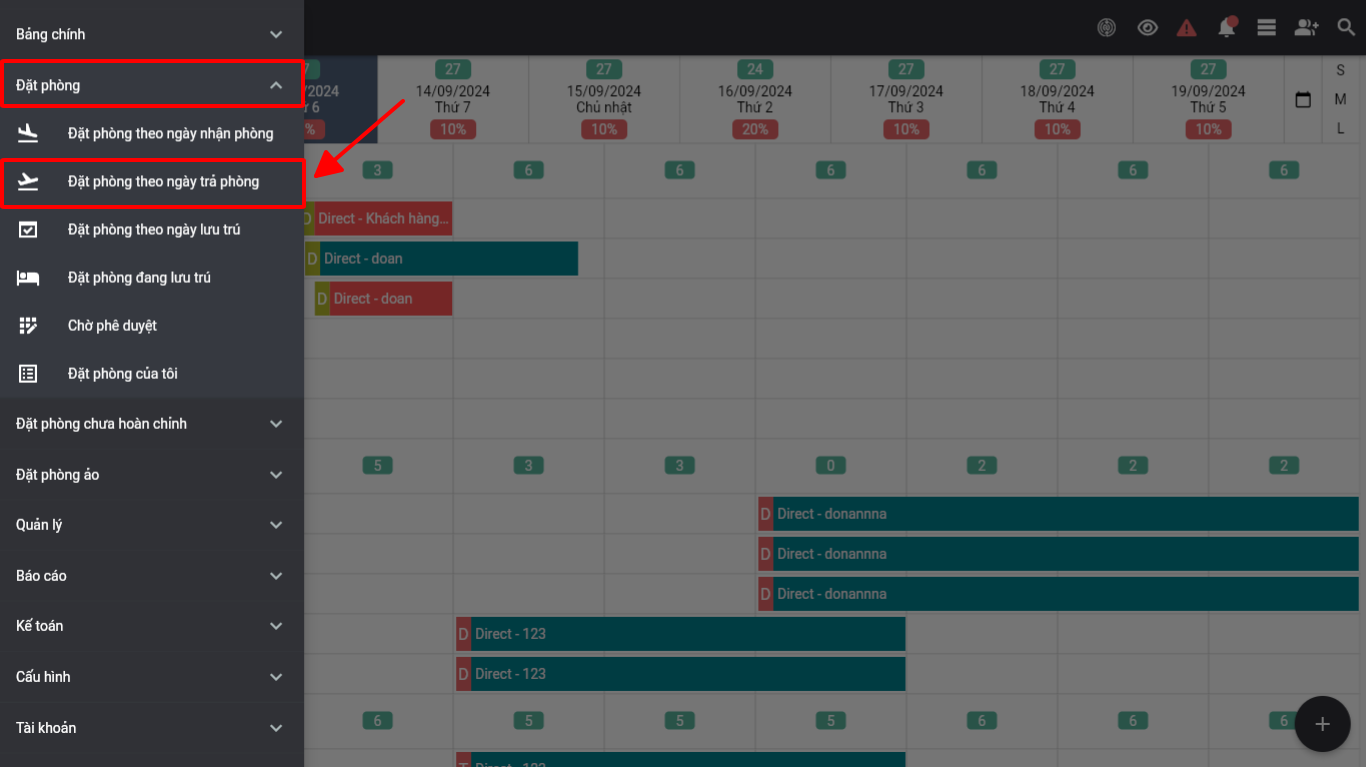Open Đặt phòng của tôi menu item
This screenshot has height=767, width=1366.
152,373
